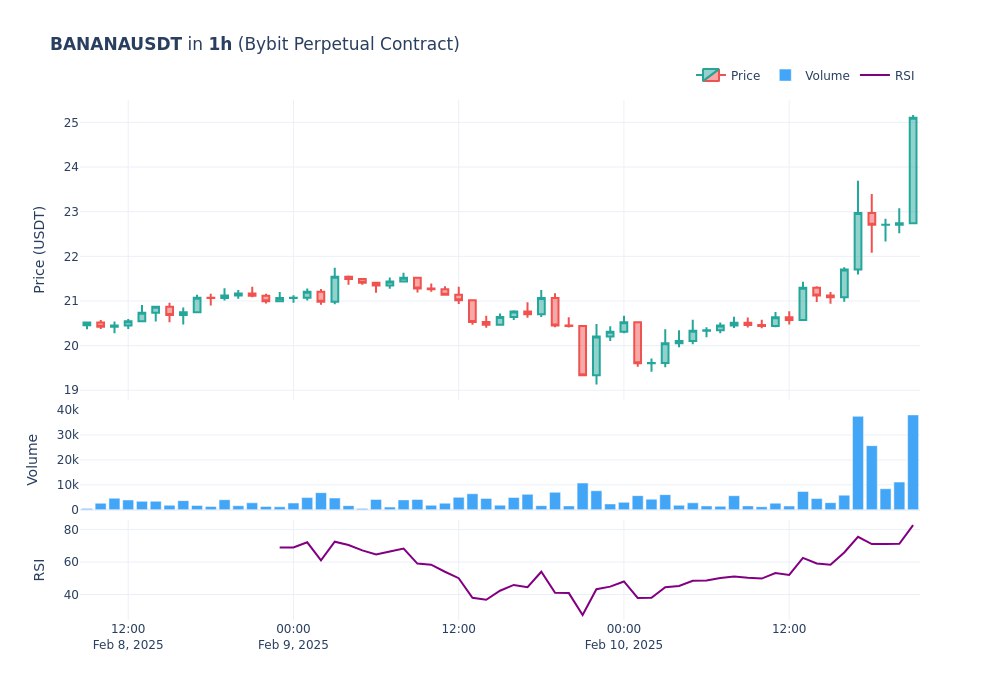
Task: Select the second-tallest blue volume bar
Action: pyautogui.click(x=858, y=463)
